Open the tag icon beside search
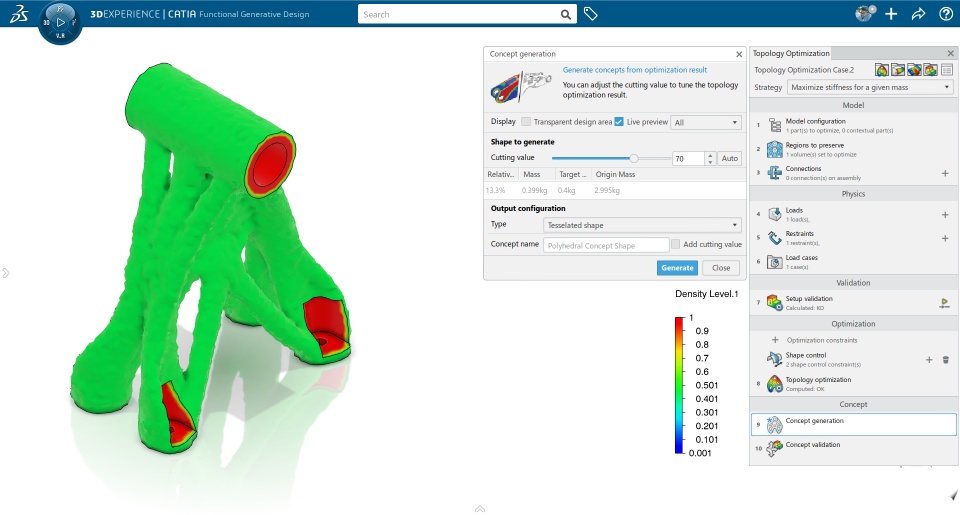The width and height of the screenshot is (960, 515). (590, 13)
